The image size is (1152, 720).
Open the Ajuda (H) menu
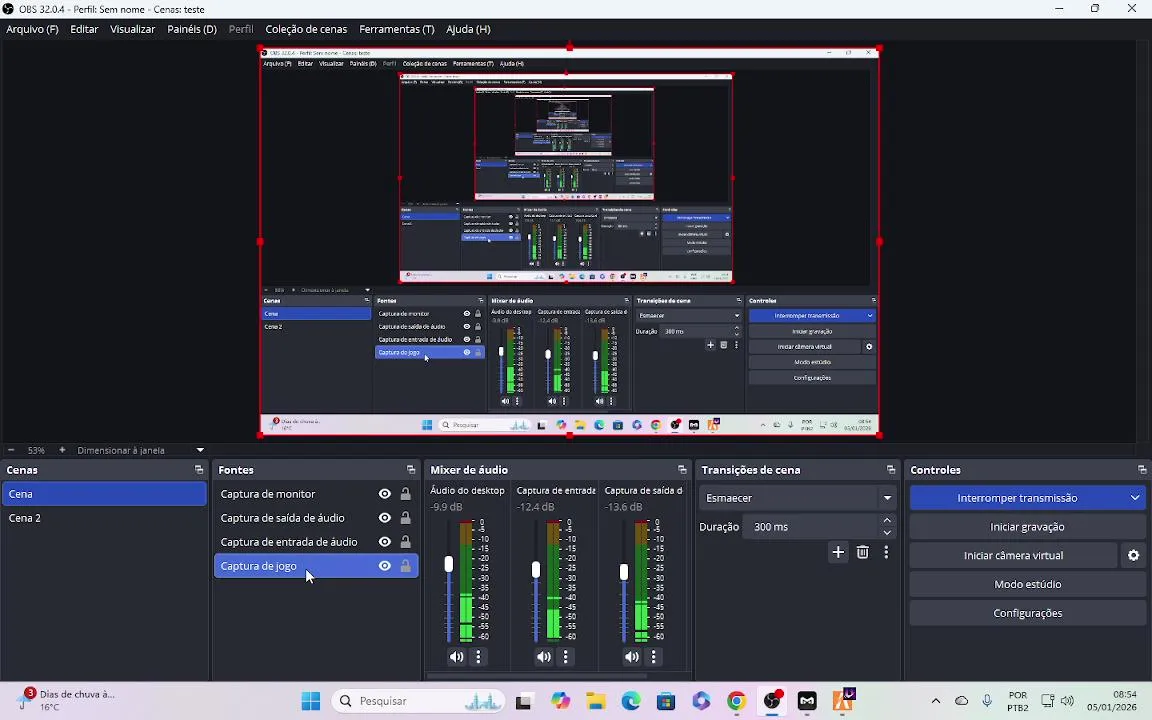(x=468, y=29)
